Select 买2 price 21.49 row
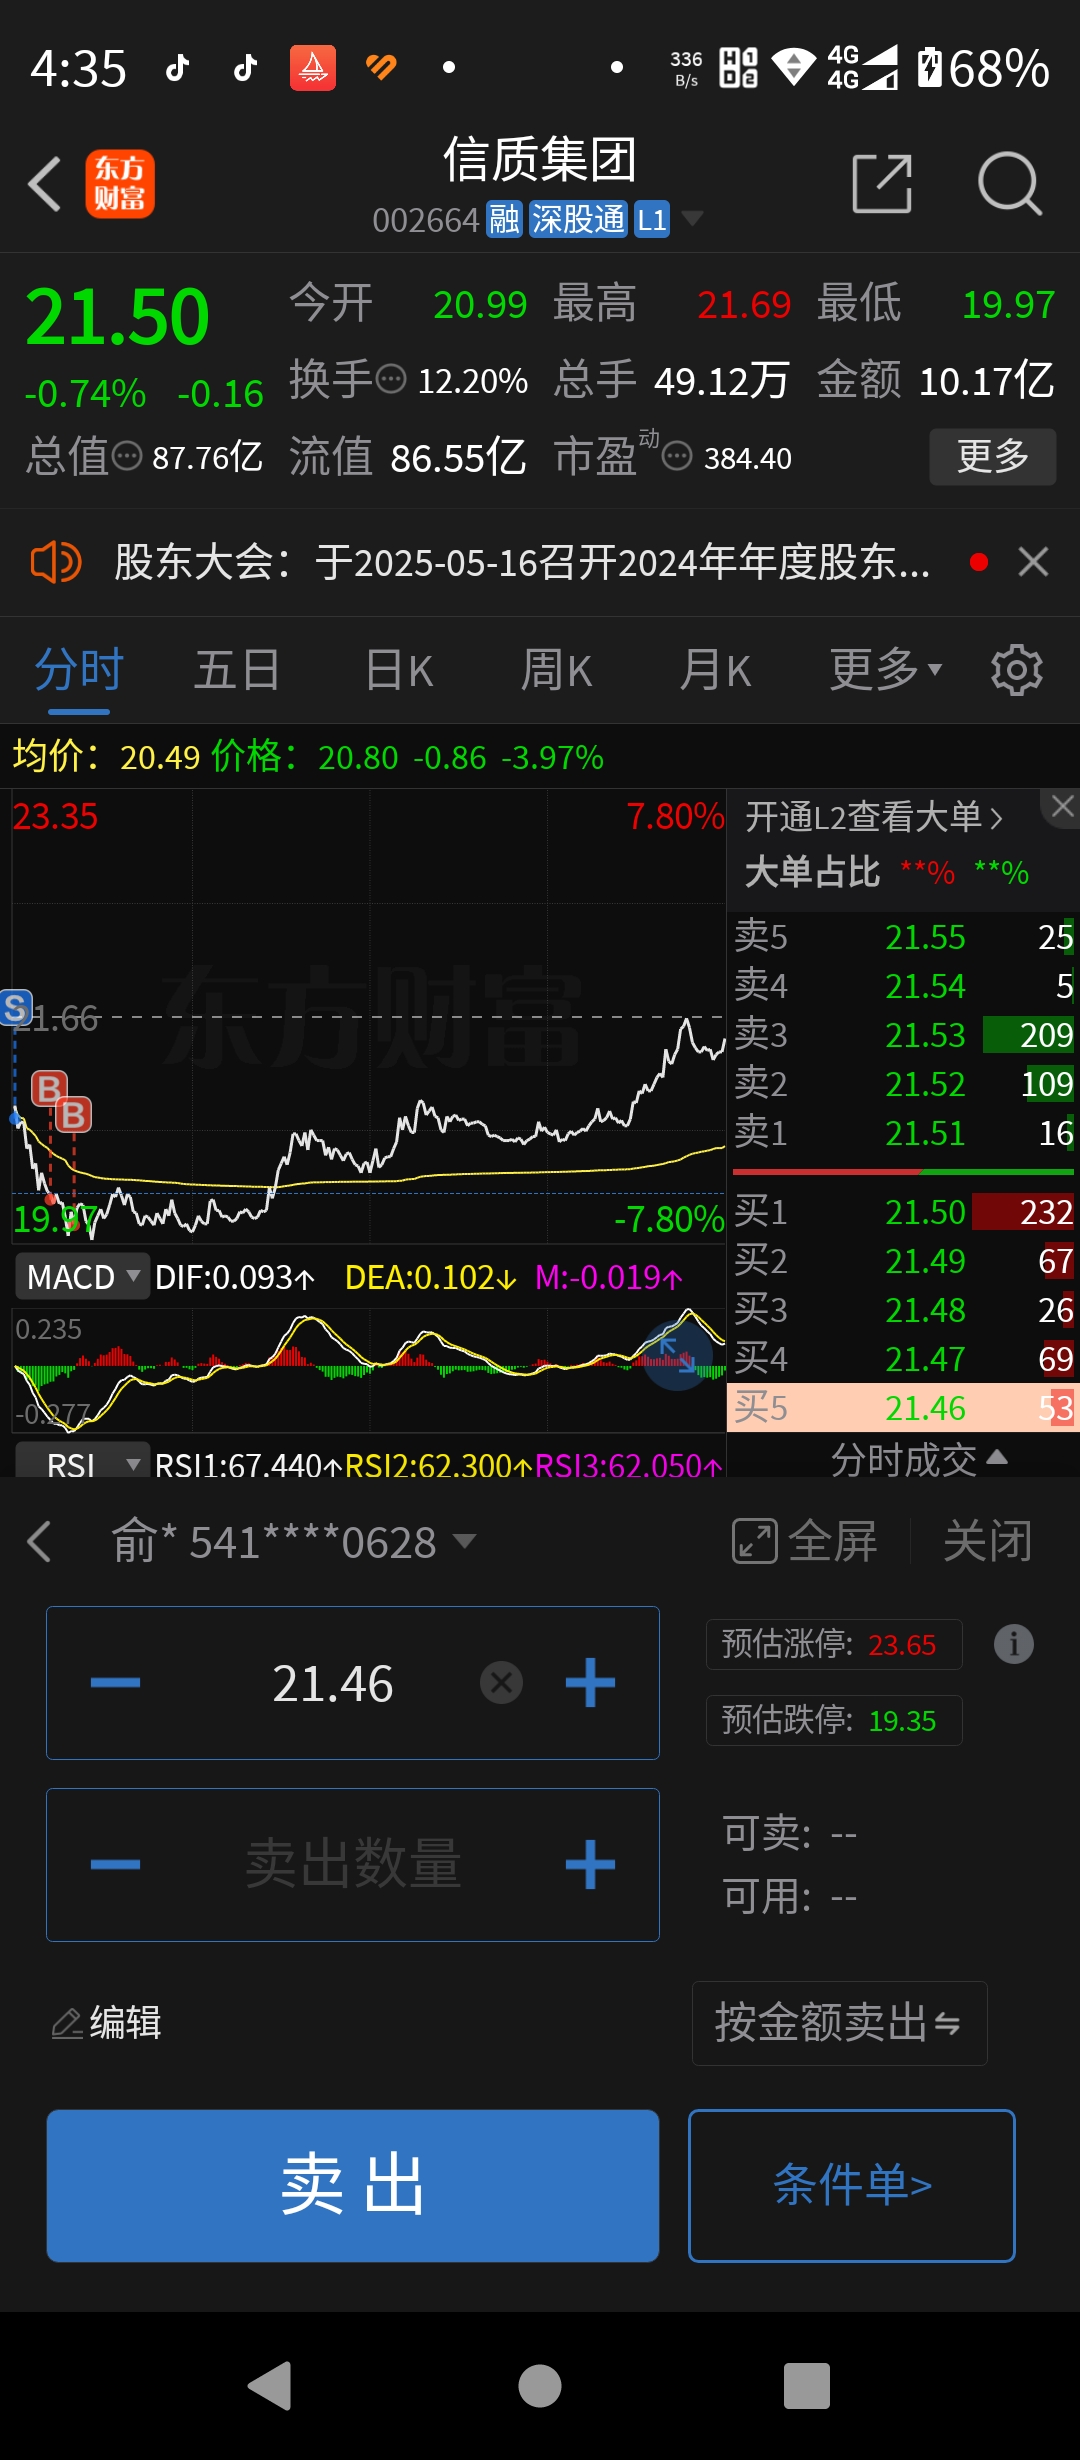This screenshot has height=2460, width=1080. (903, 1261)
